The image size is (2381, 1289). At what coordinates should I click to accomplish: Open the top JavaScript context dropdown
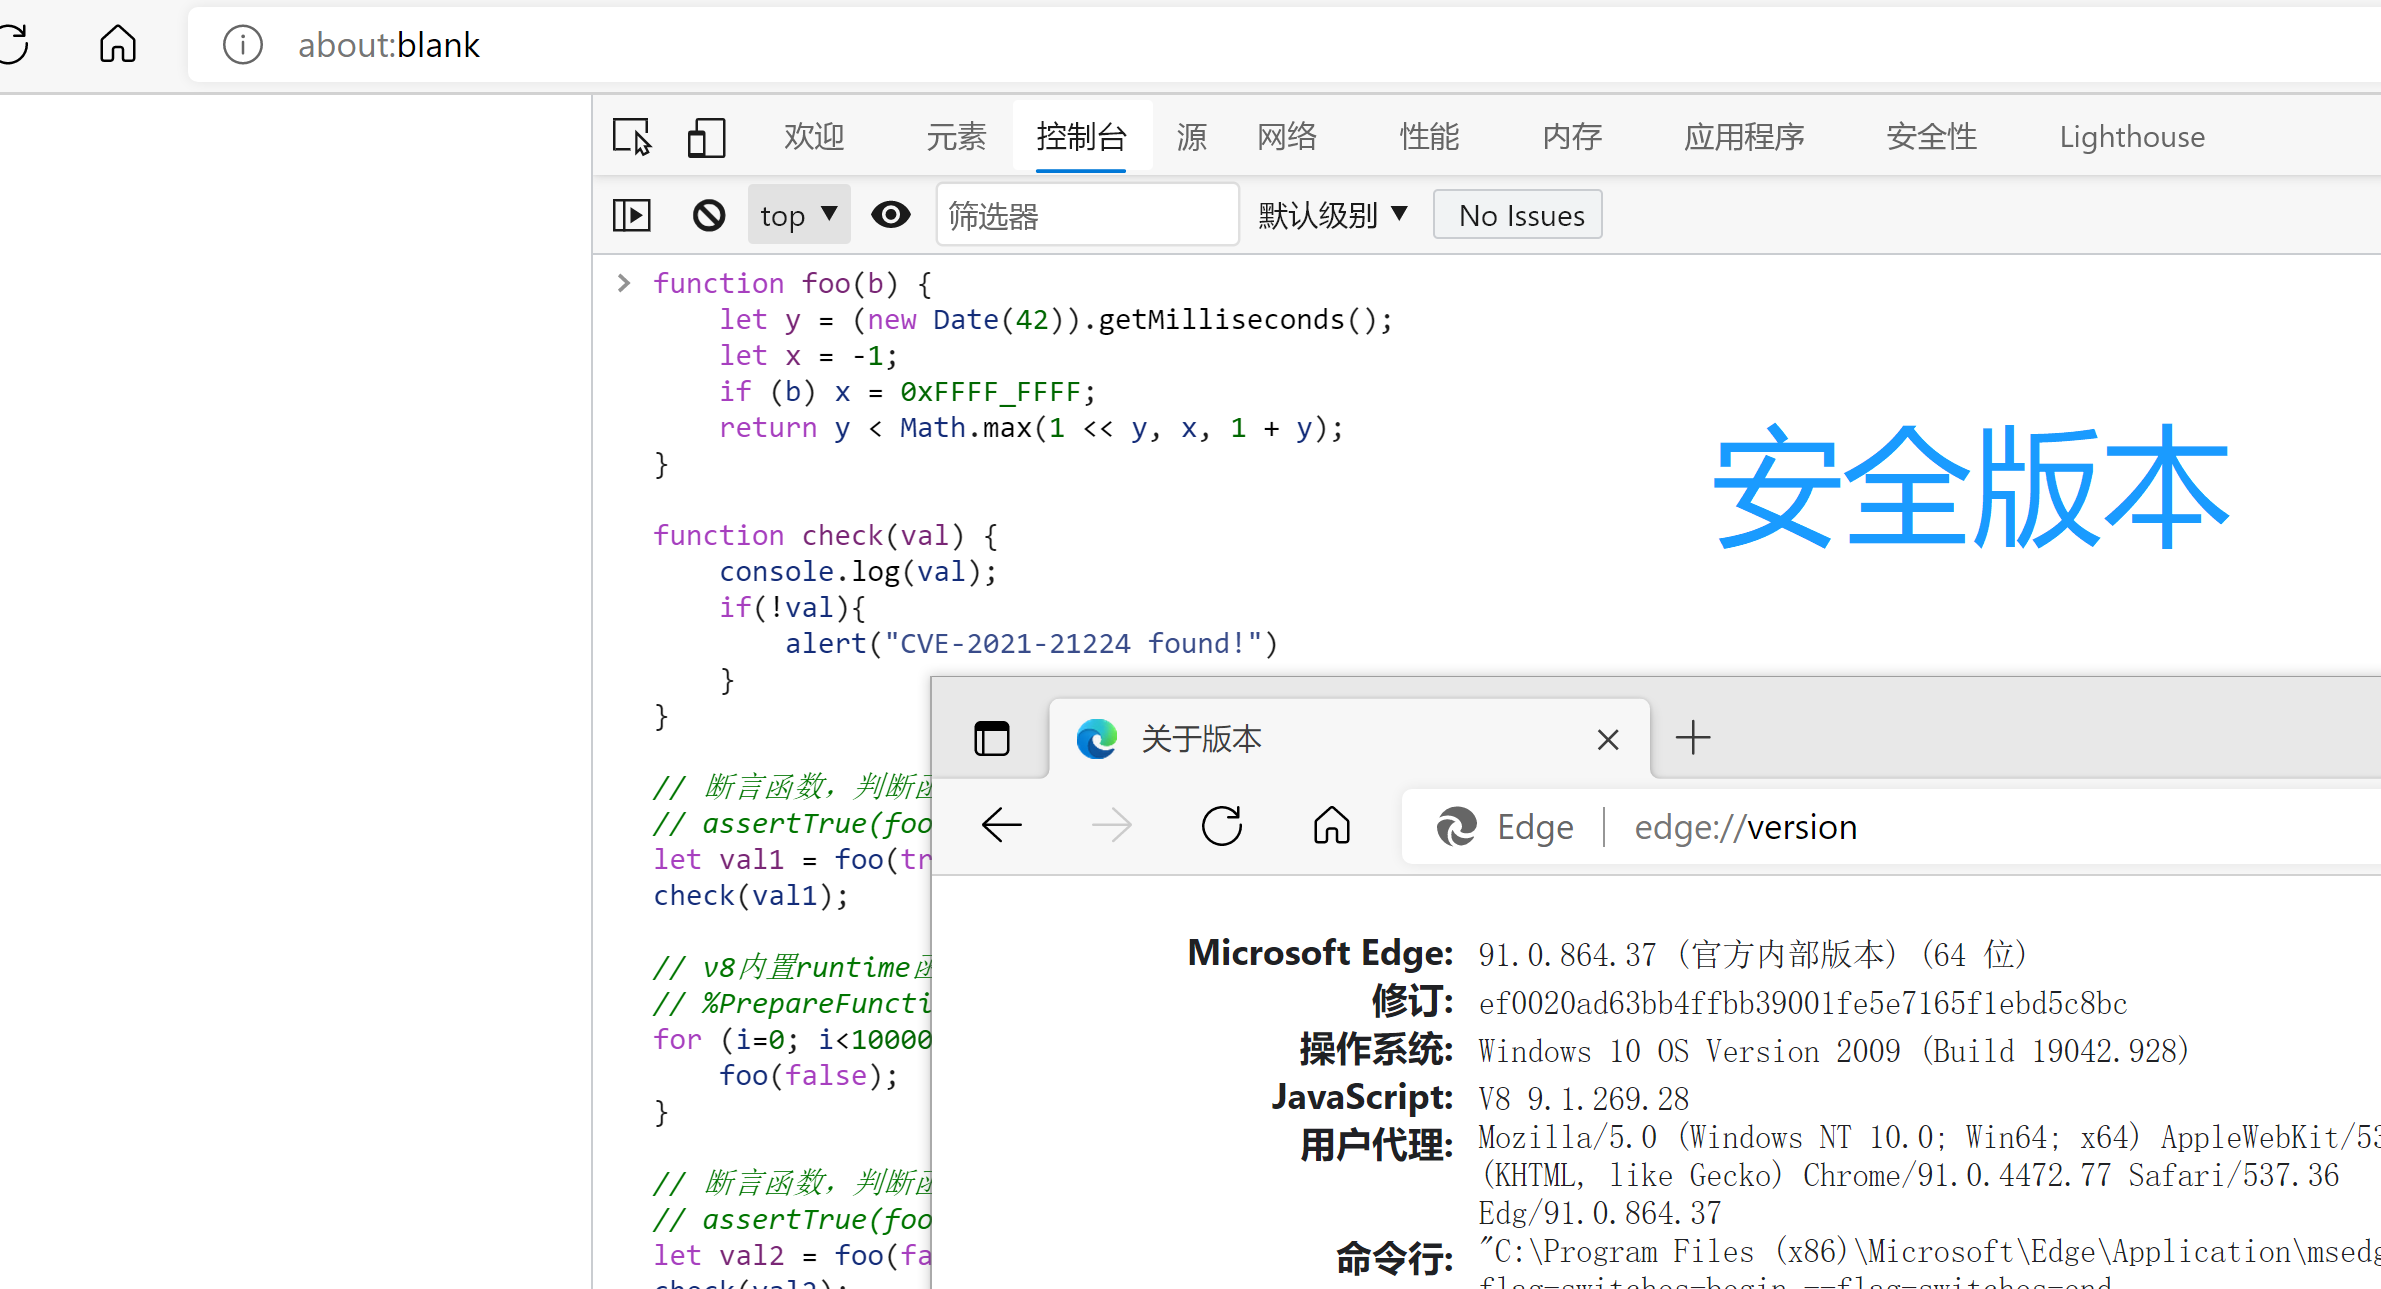[x=799, y=215]
